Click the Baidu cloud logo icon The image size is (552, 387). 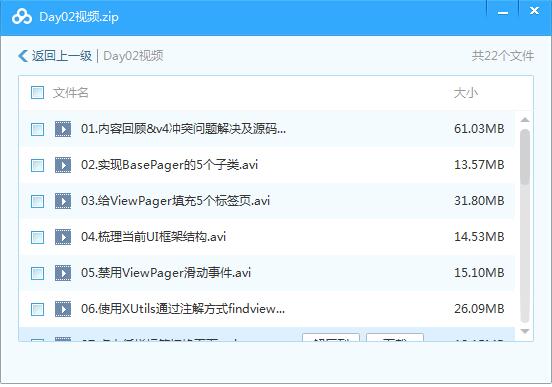click(x=21, y=17)
